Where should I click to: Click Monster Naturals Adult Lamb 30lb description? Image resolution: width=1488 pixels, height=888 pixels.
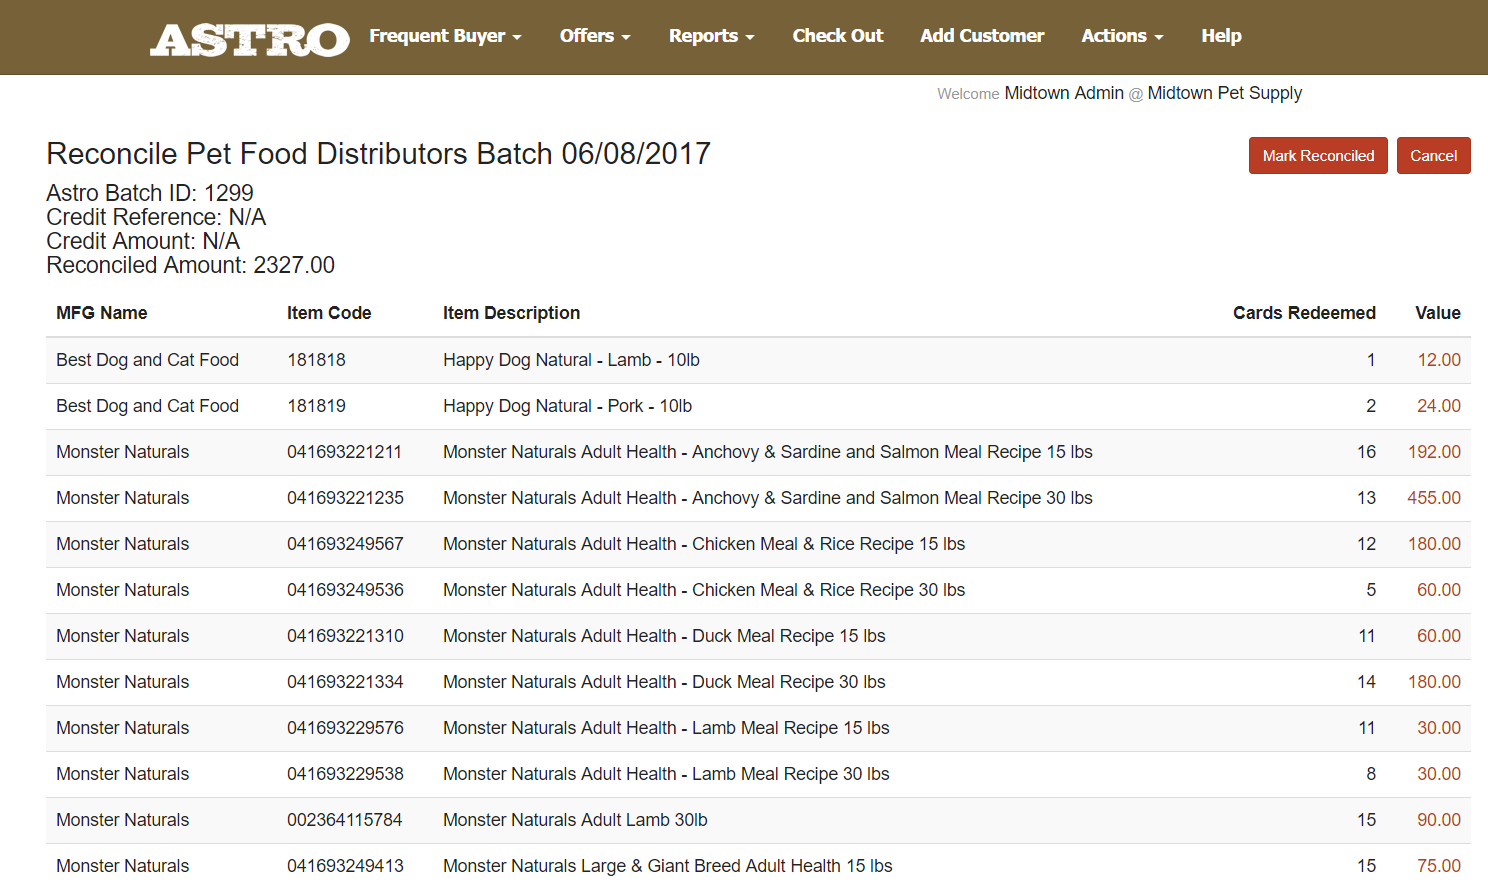pyautogui.click(x=576, y=820)
